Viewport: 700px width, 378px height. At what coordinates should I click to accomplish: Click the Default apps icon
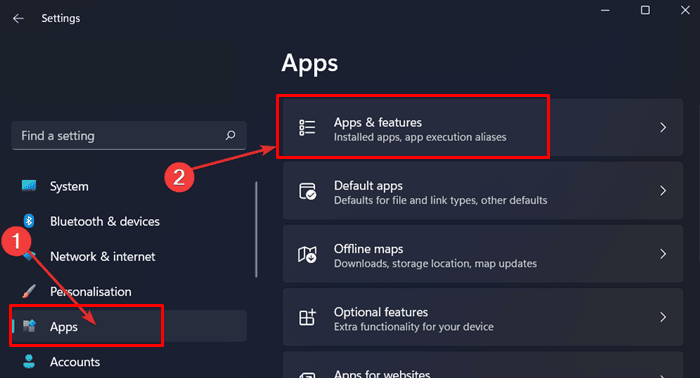[x=307, y=191]
